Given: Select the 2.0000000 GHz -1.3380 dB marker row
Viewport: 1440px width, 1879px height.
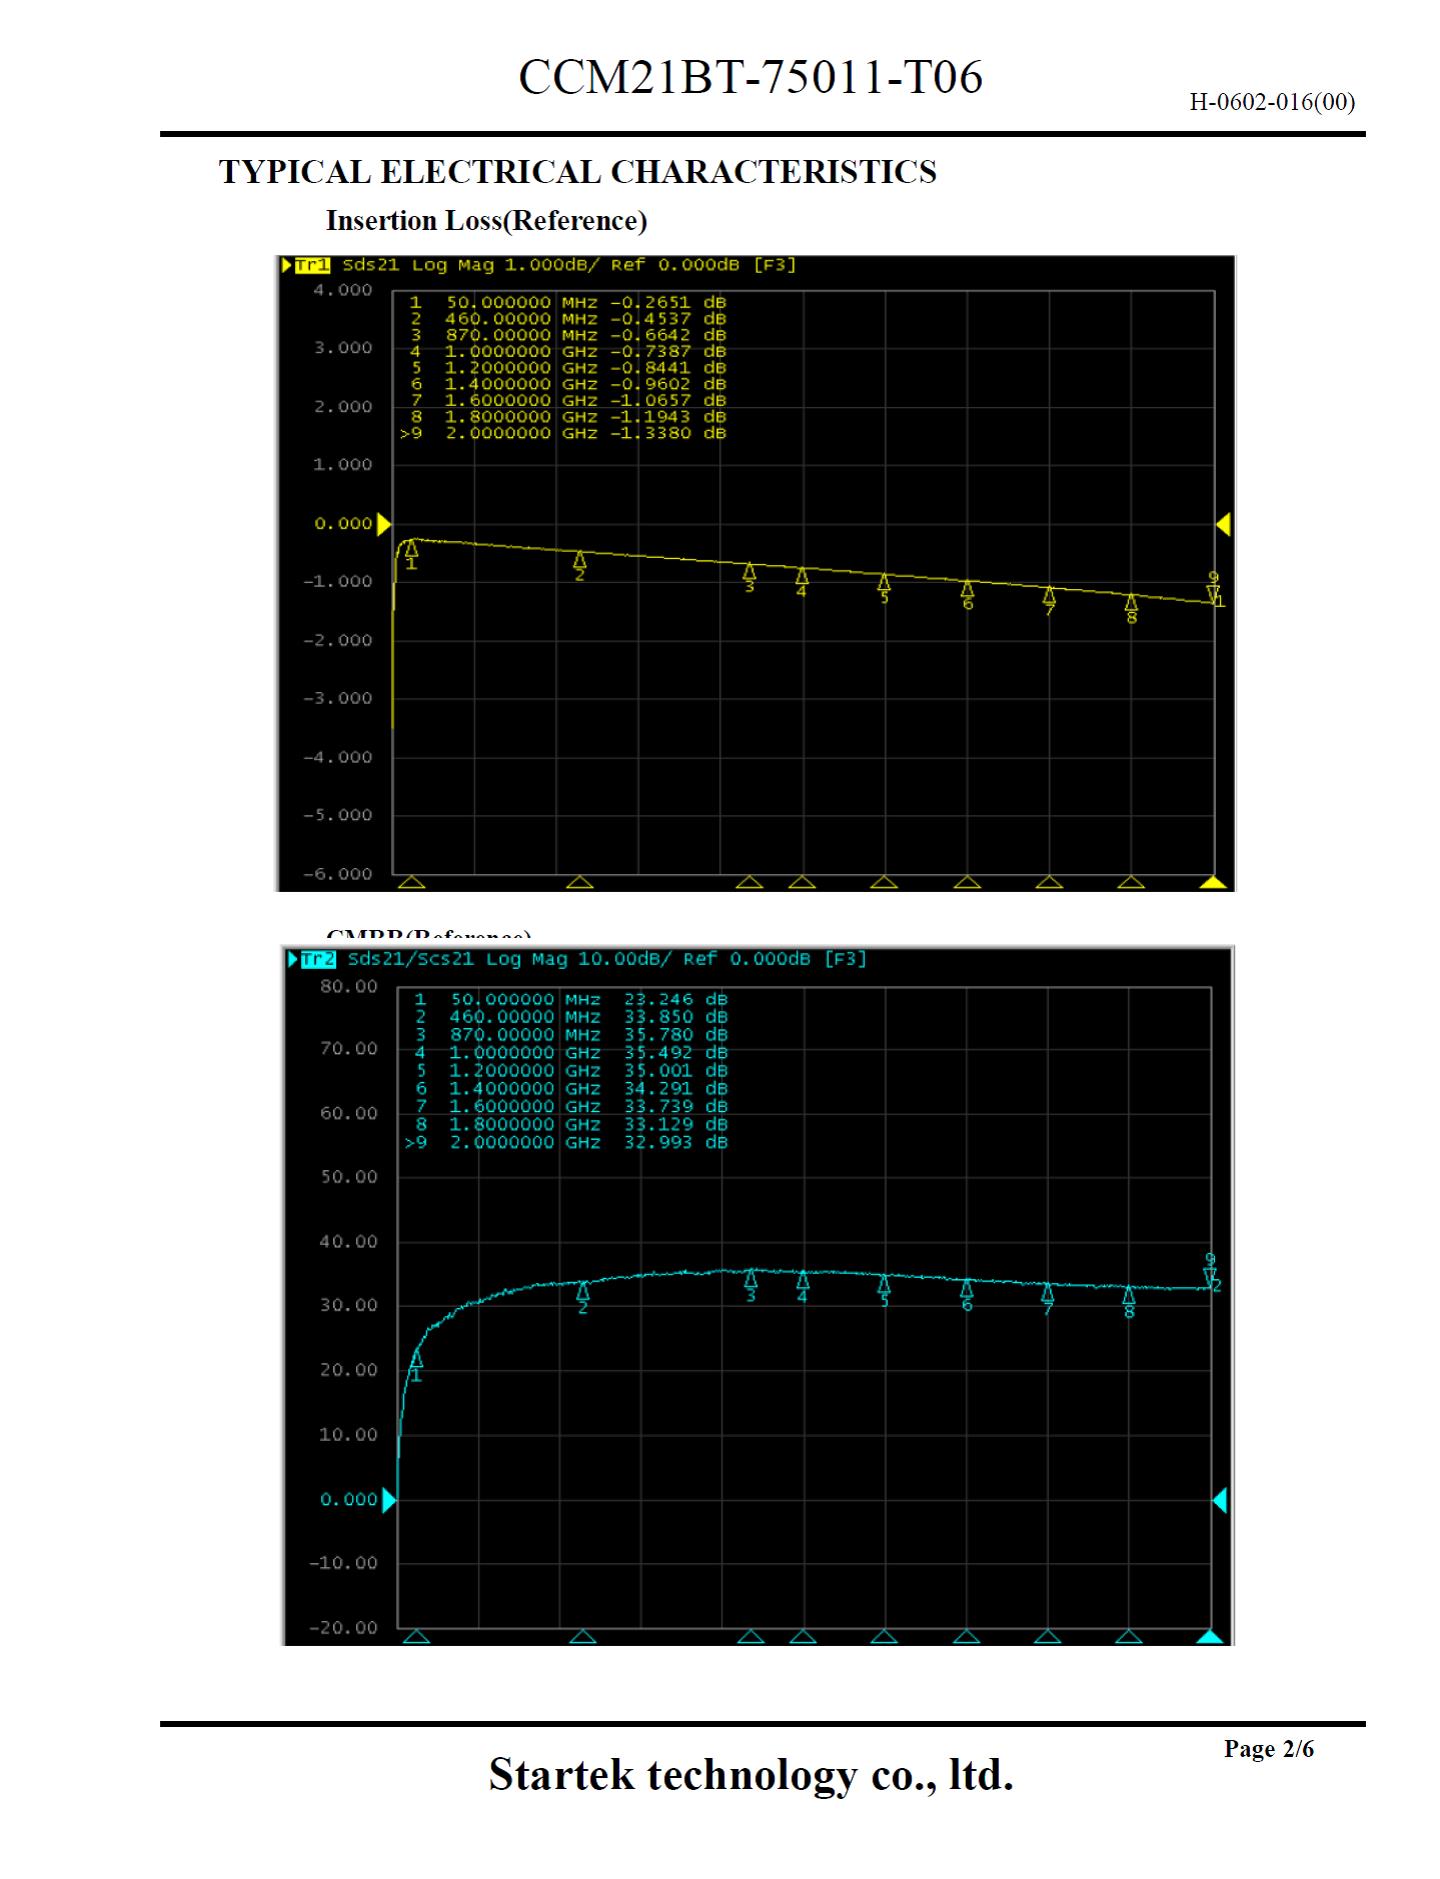Looking at the screenshot, I should [563, 433].
